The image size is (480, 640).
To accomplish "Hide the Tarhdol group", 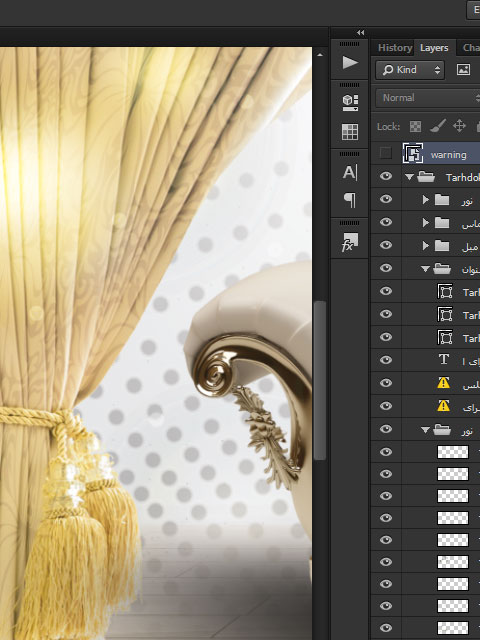I will [x=386, y=176].
